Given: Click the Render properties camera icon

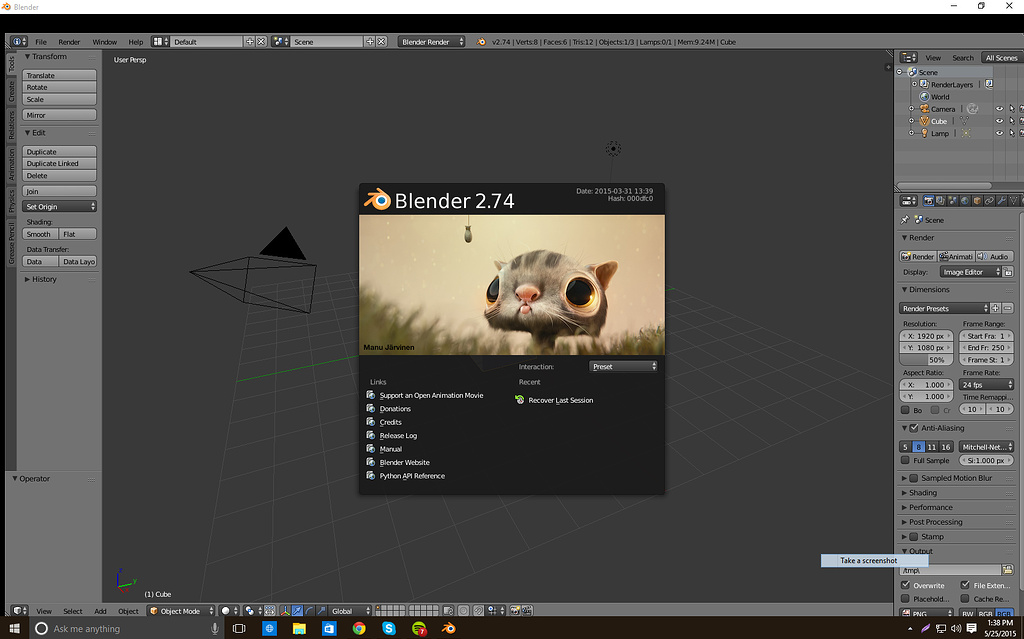Looking at the screenshot, I should coord(929,201).
